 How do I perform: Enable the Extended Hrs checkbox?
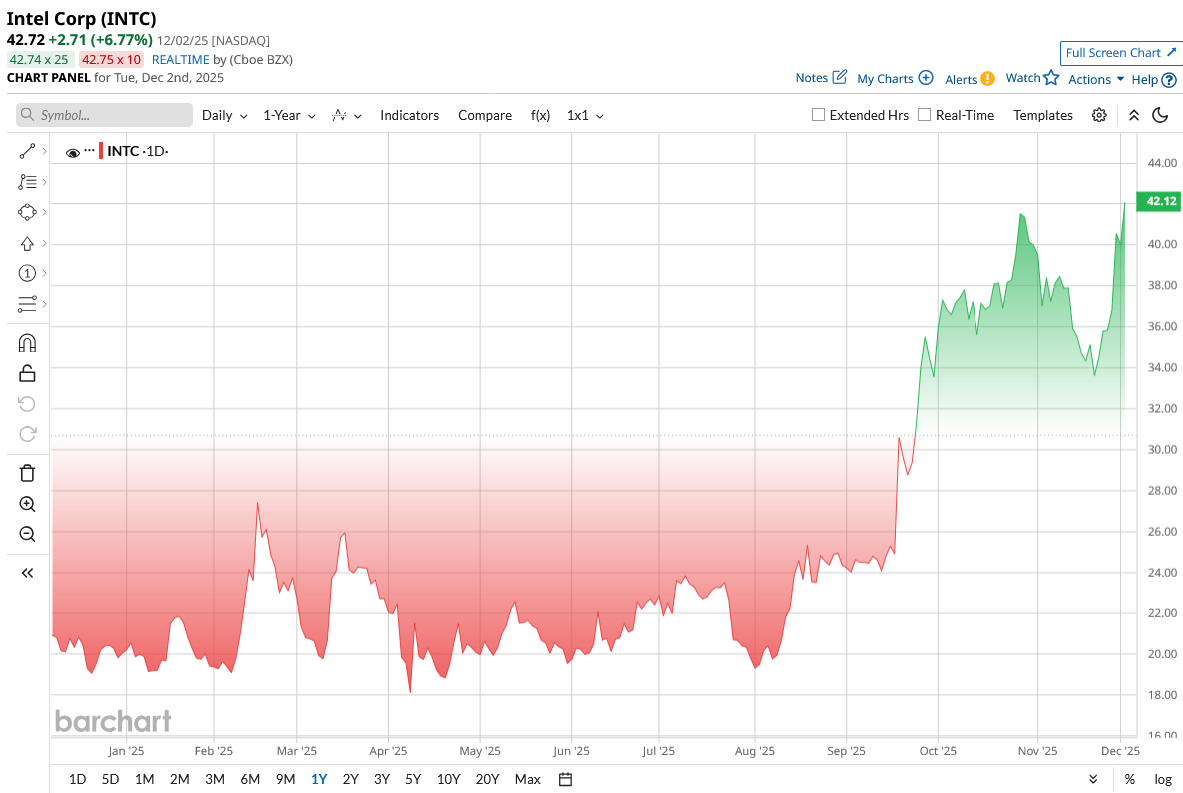818,115
